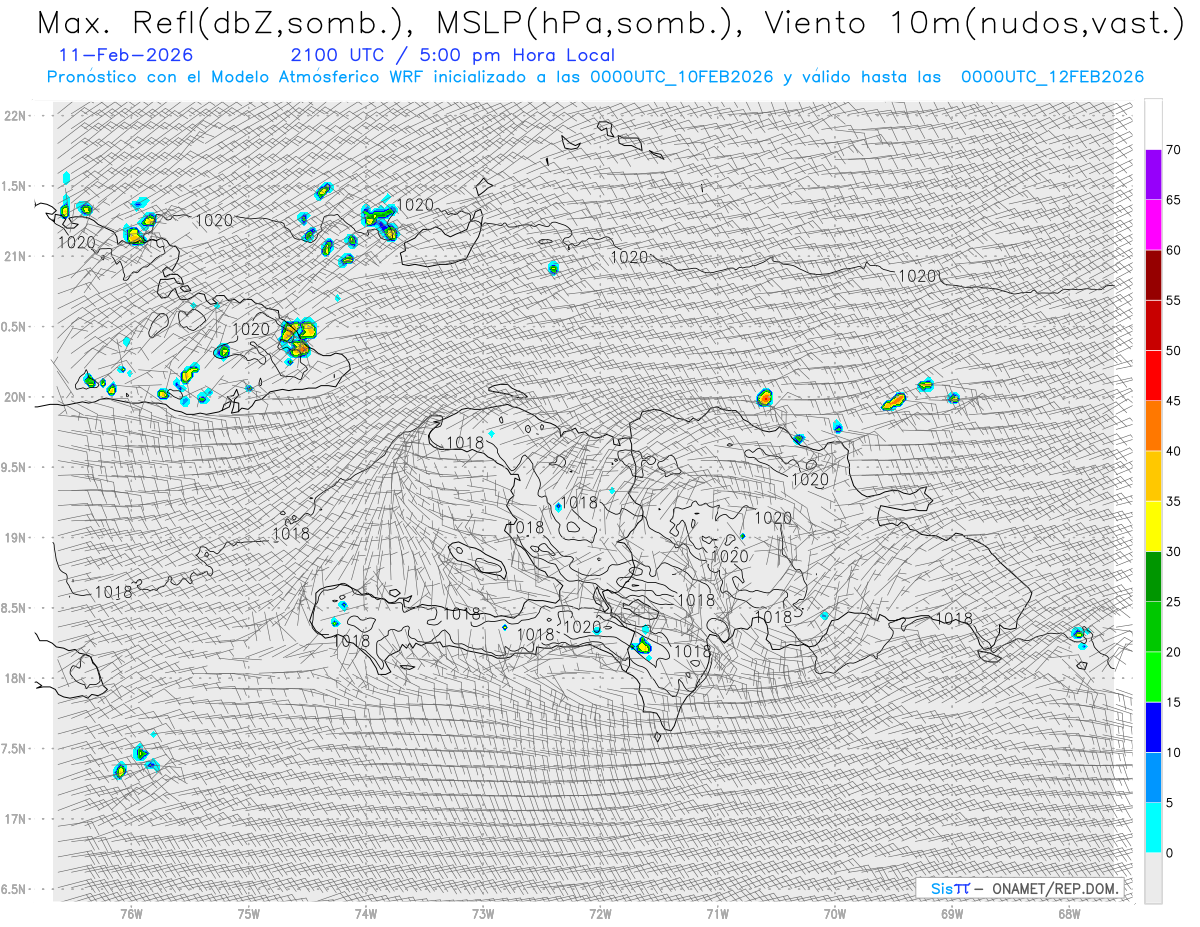Click the '17N' latitude axis label
The image size is (1200, 927).
pos(16,819)
